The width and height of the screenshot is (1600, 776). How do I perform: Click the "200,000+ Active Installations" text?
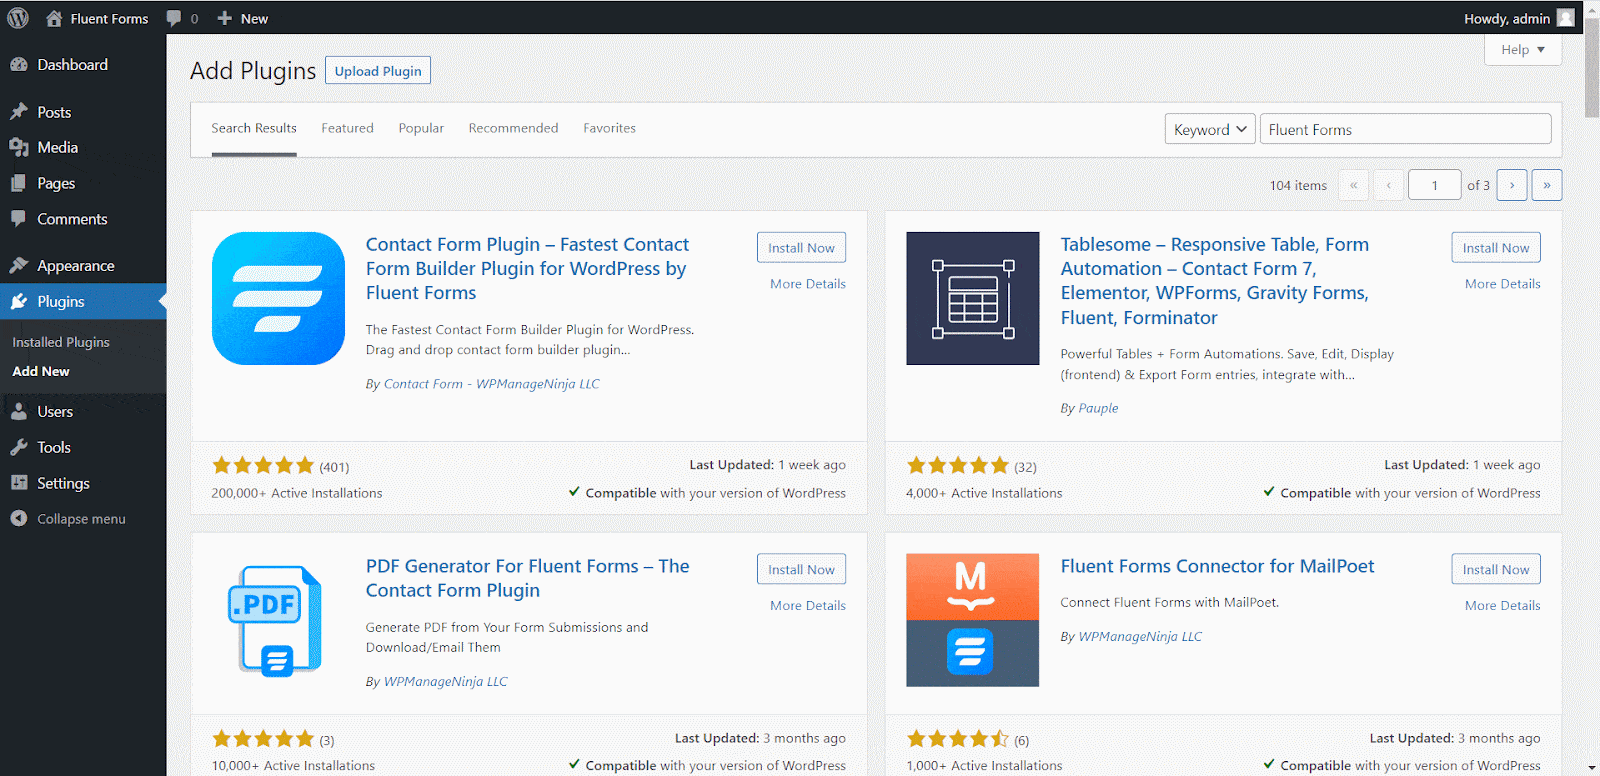[x=297, y=493]
